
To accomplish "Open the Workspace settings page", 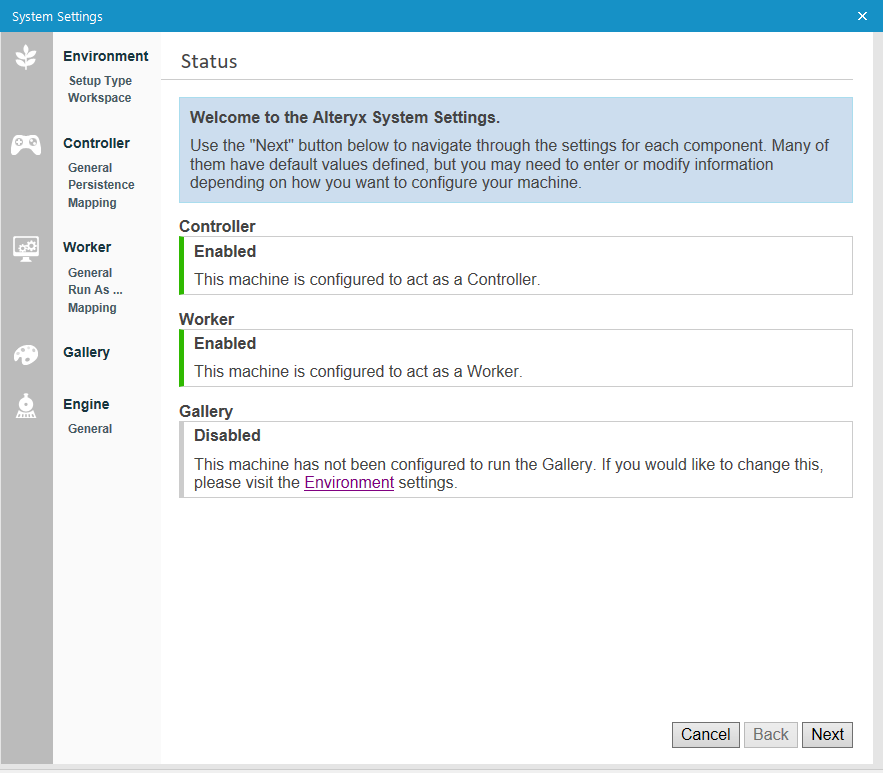I will coord(100,97).
